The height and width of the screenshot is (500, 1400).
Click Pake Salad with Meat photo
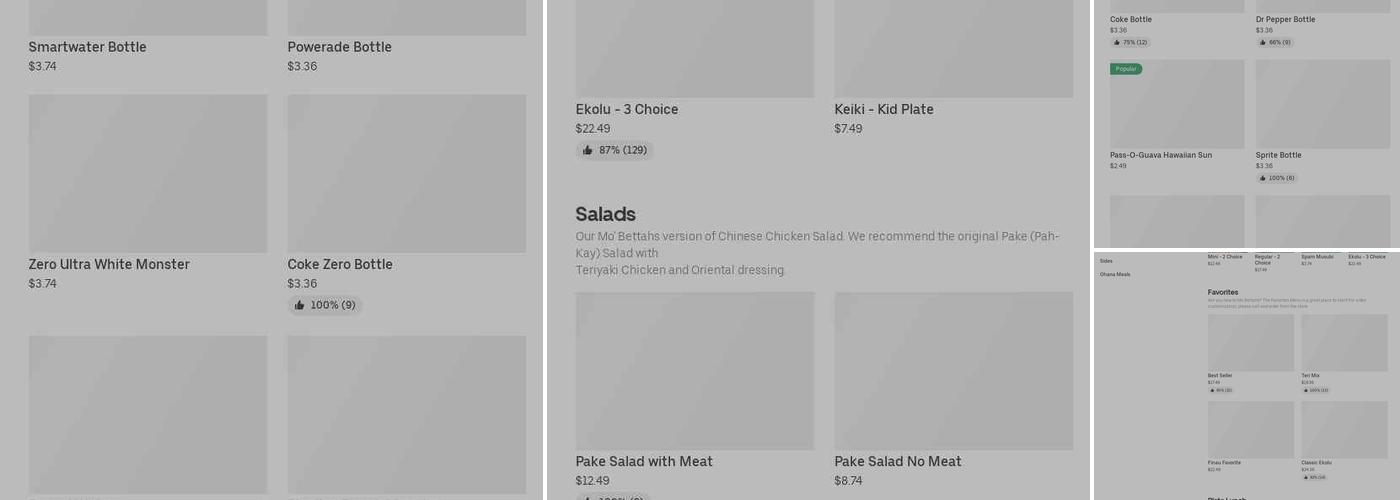[x=695, y=370]
